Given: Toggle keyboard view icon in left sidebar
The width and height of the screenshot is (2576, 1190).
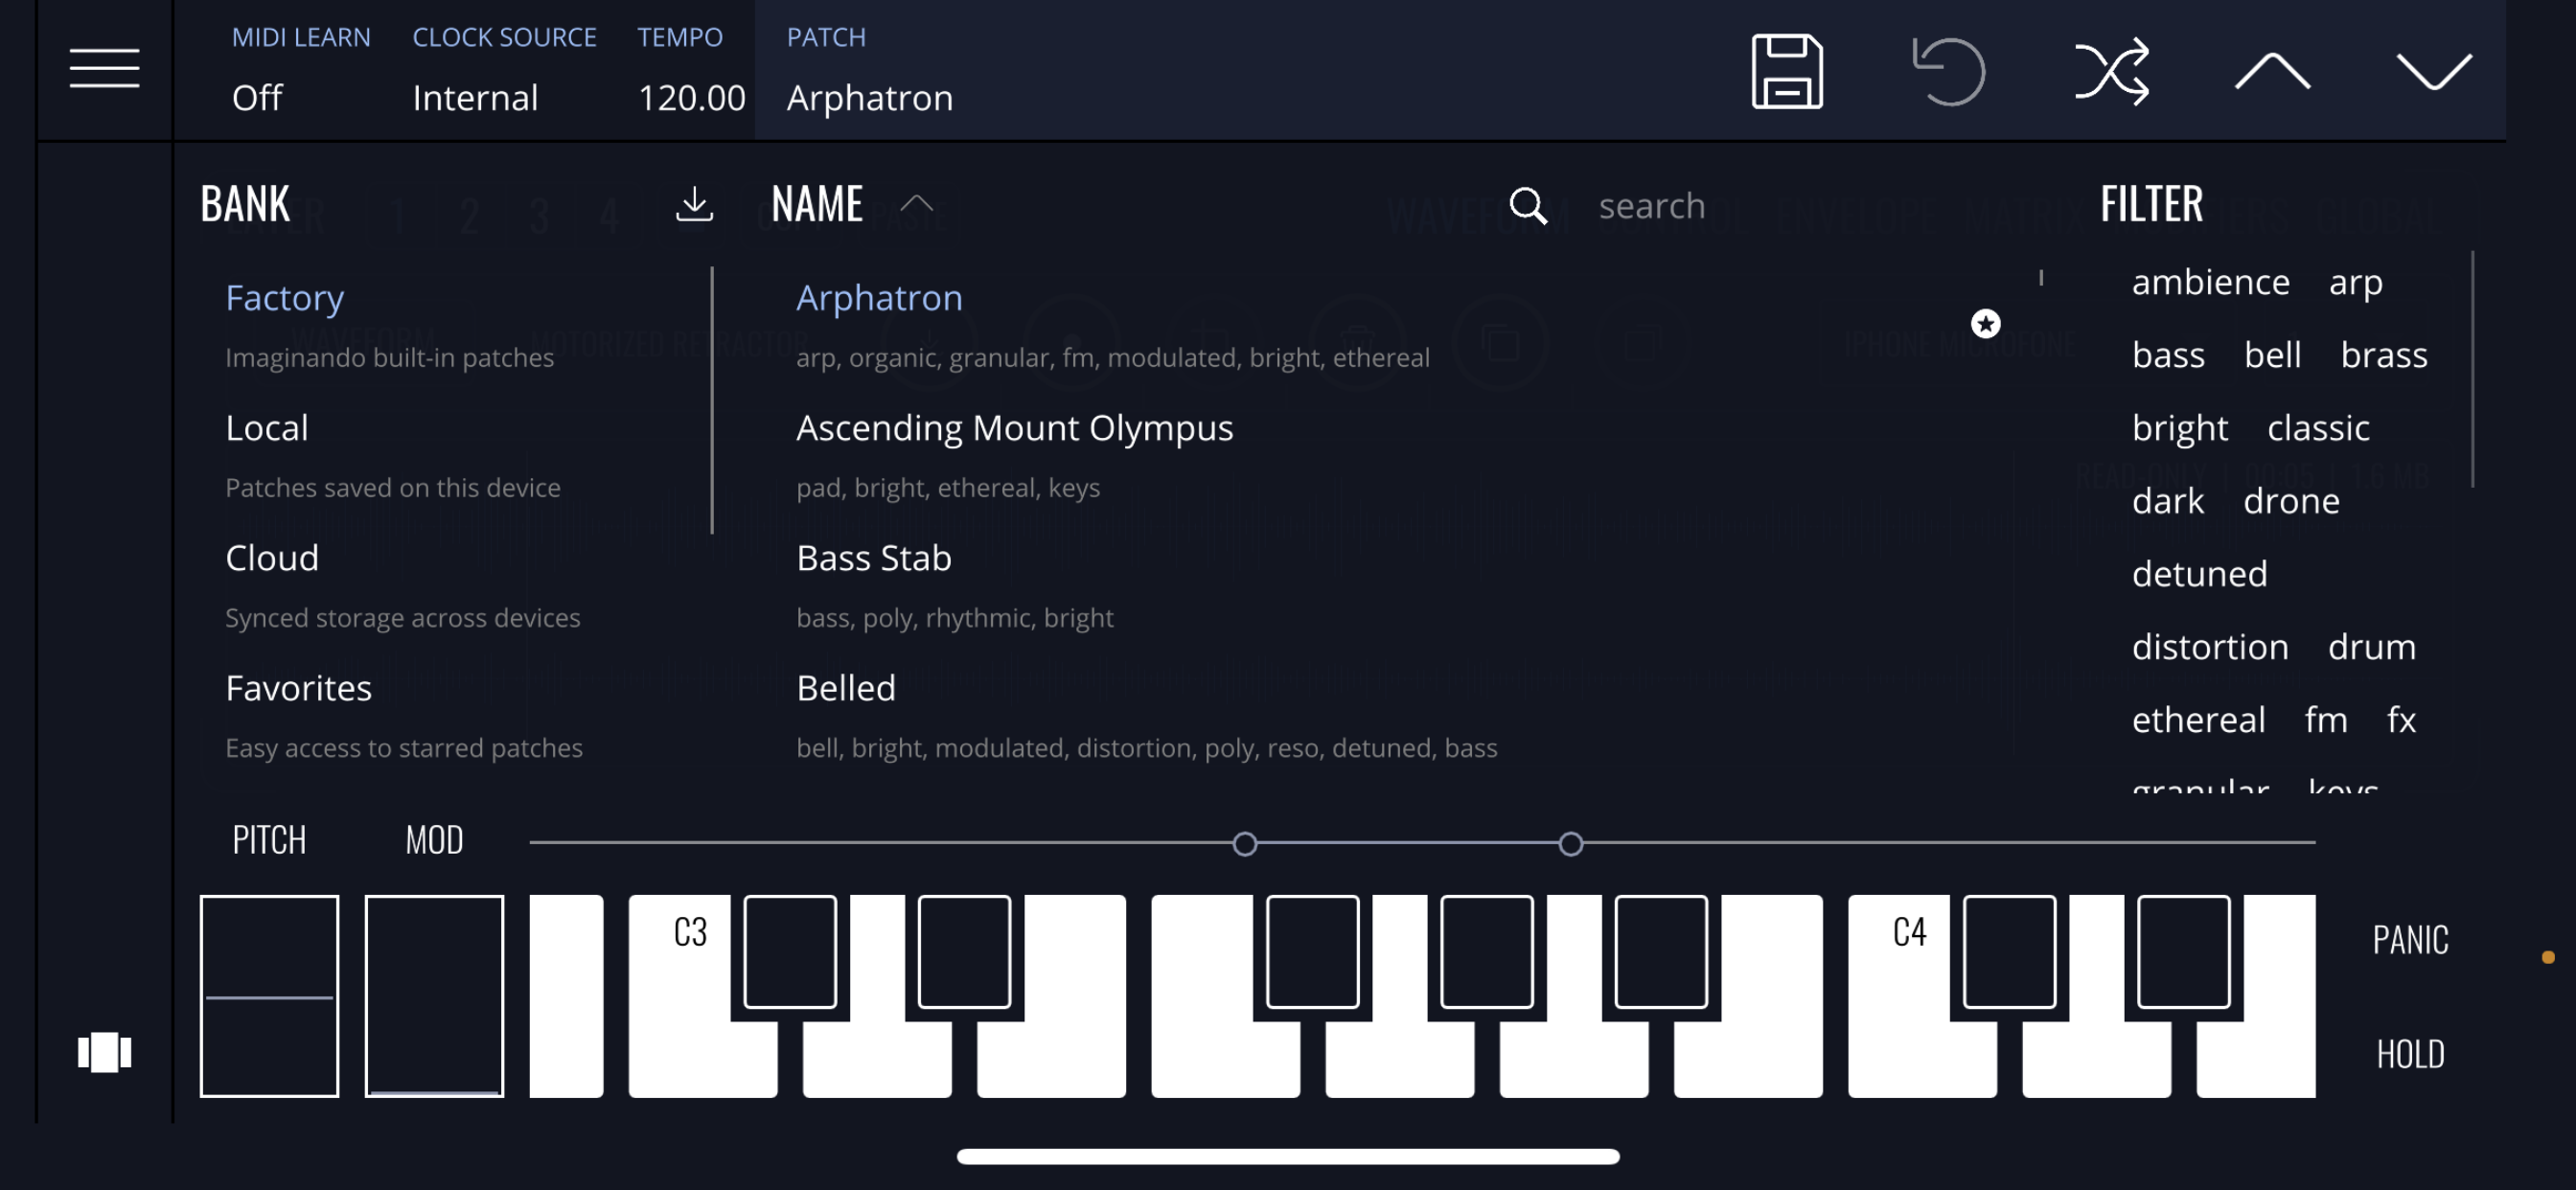Looking at the screenshot, I should tap(104, 1052).
